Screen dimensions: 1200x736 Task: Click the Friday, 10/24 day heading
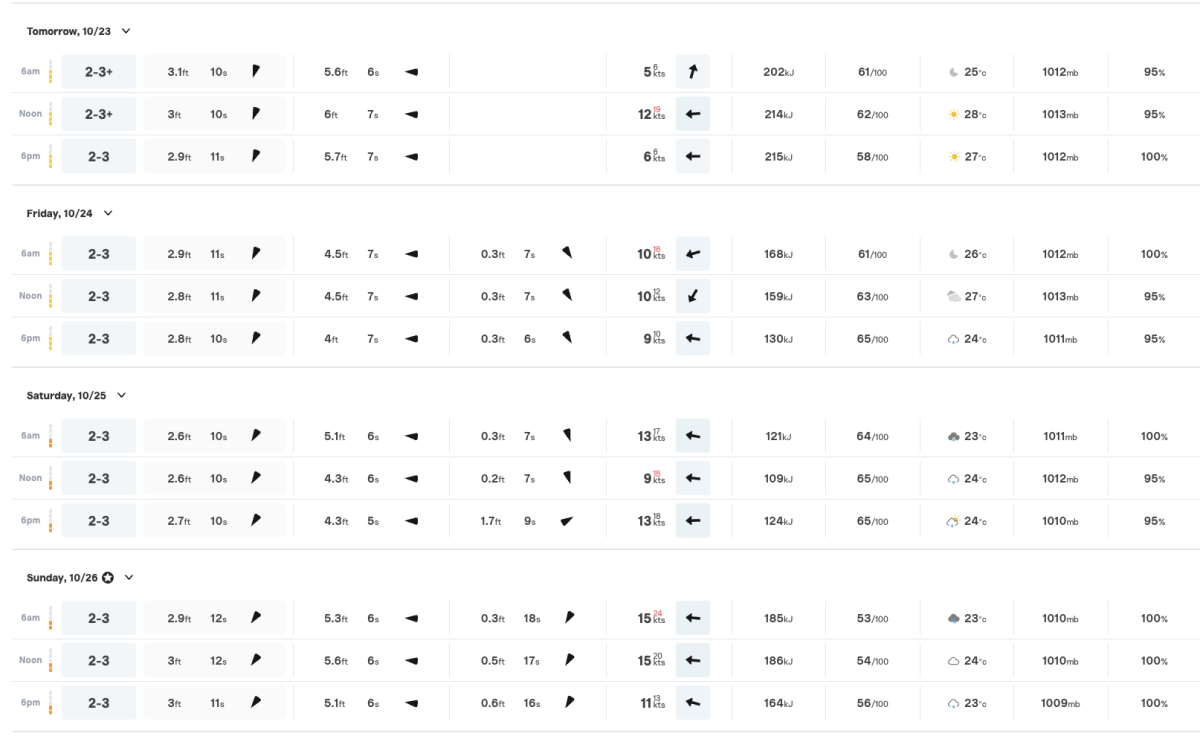62,213
